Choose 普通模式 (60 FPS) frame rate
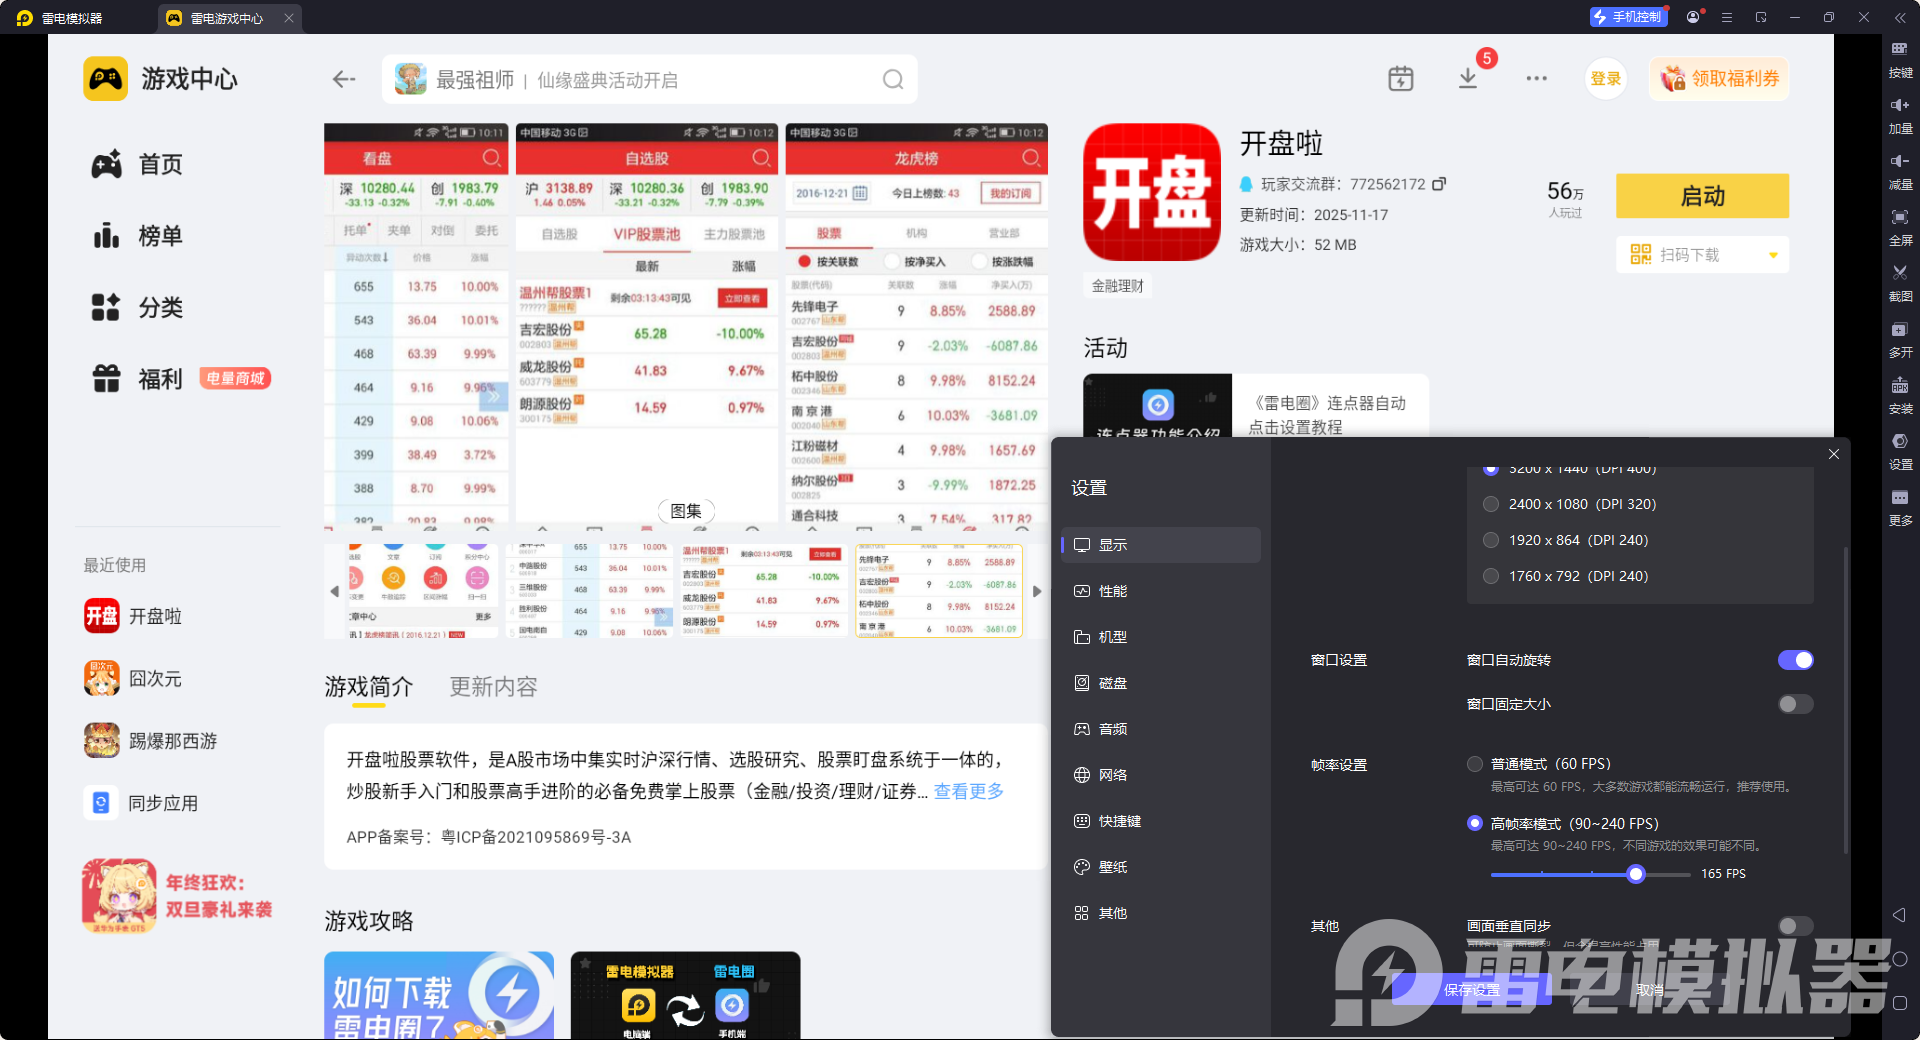Screen dimensions: 1920x1040 click(x=1475, y=764)
